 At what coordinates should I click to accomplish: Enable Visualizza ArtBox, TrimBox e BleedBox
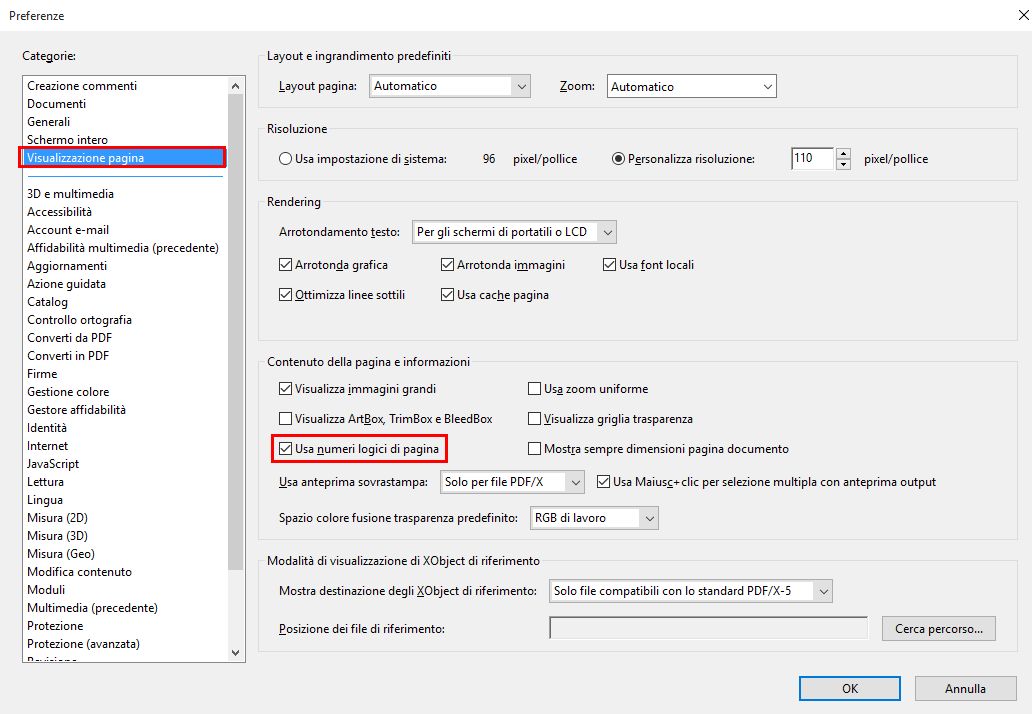coord(285,419)
